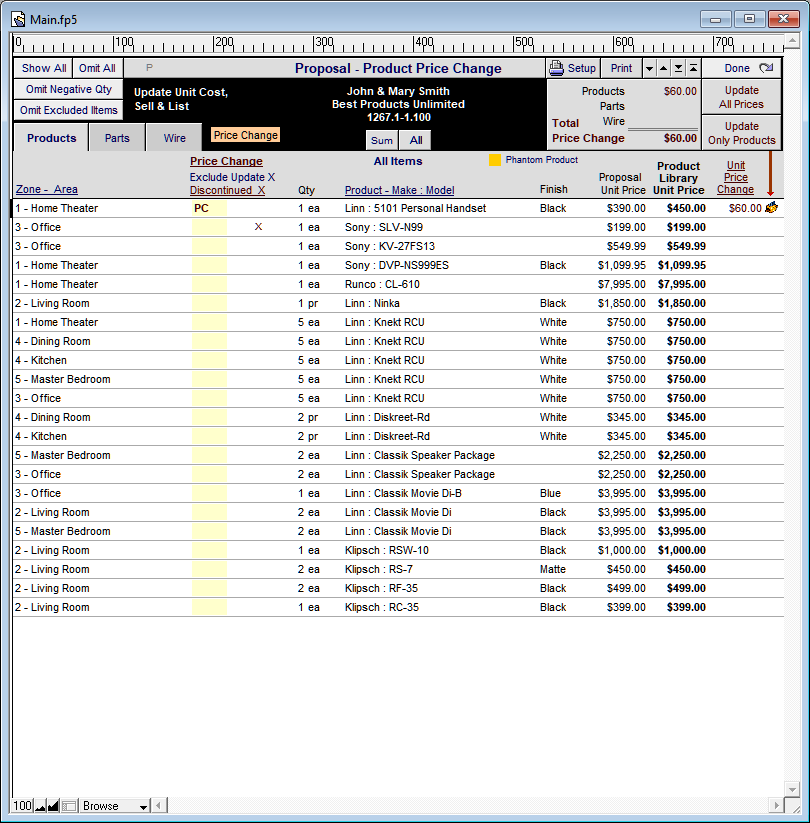Click the $1,850.00 proposal unit price for Ninka

622,303
